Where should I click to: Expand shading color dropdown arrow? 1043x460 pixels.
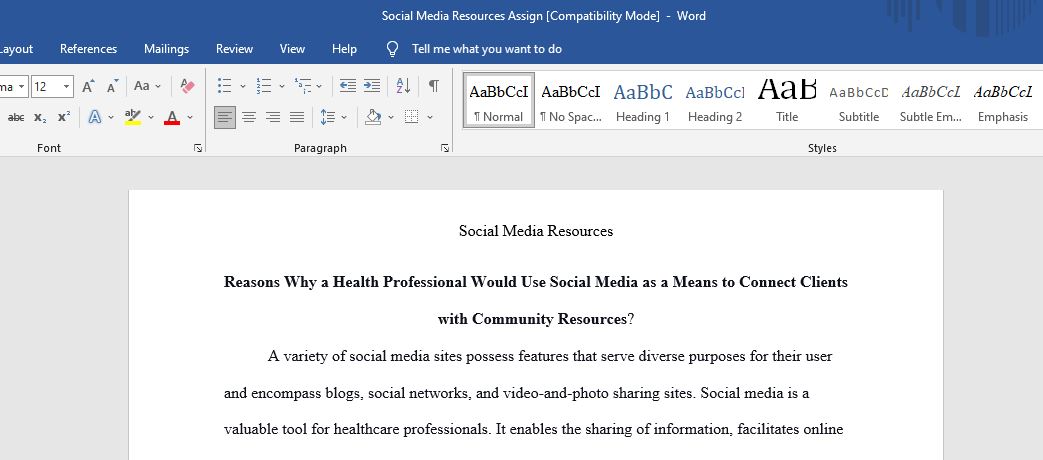pyautogui.click(x=390, y=118)
